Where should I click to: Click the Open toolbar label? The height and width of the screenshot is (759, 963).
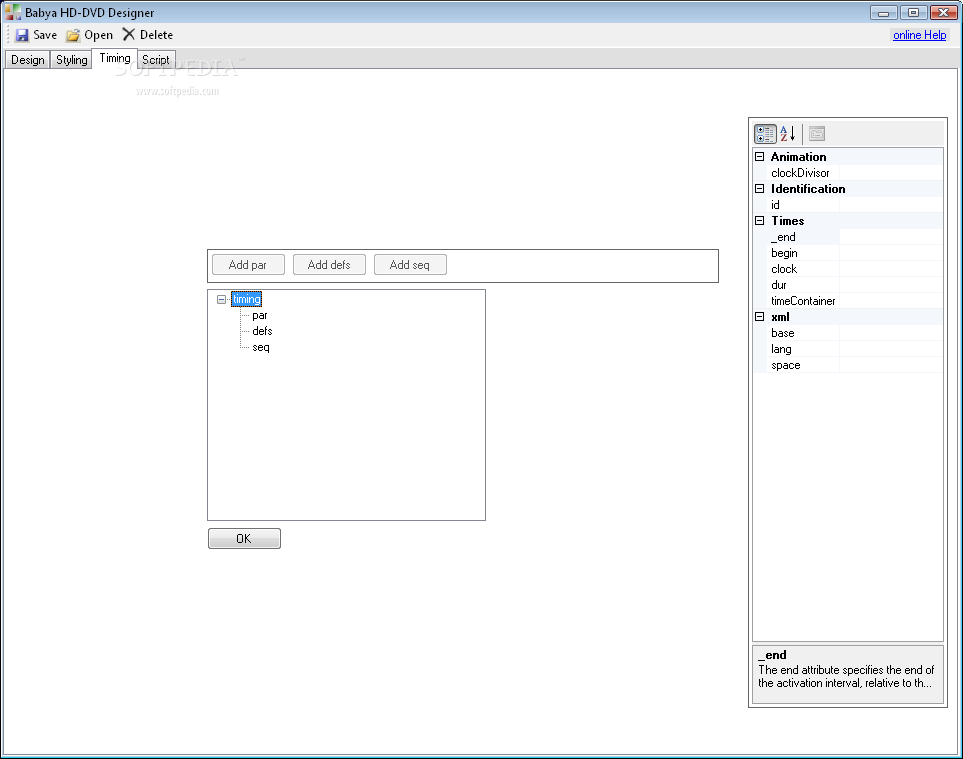pos(98,35)
